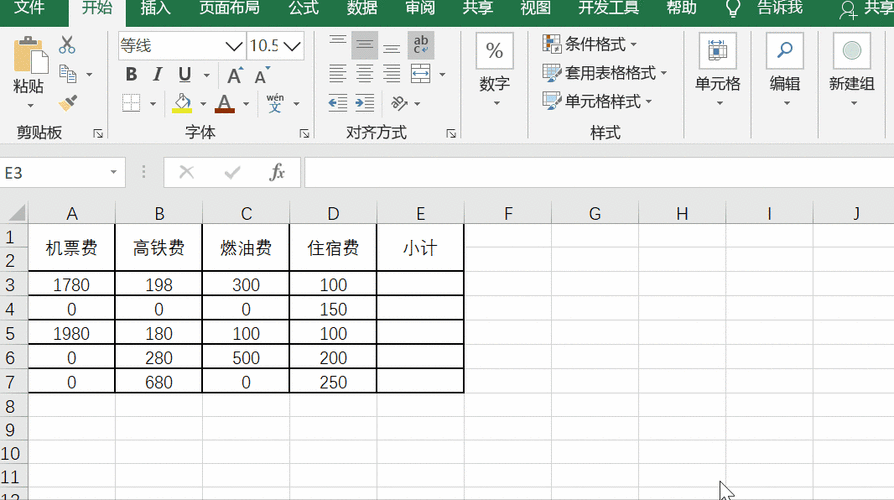This screenshot has height=500, width=894.
Task: Click the text orientation icon
Action: point(399,103)
